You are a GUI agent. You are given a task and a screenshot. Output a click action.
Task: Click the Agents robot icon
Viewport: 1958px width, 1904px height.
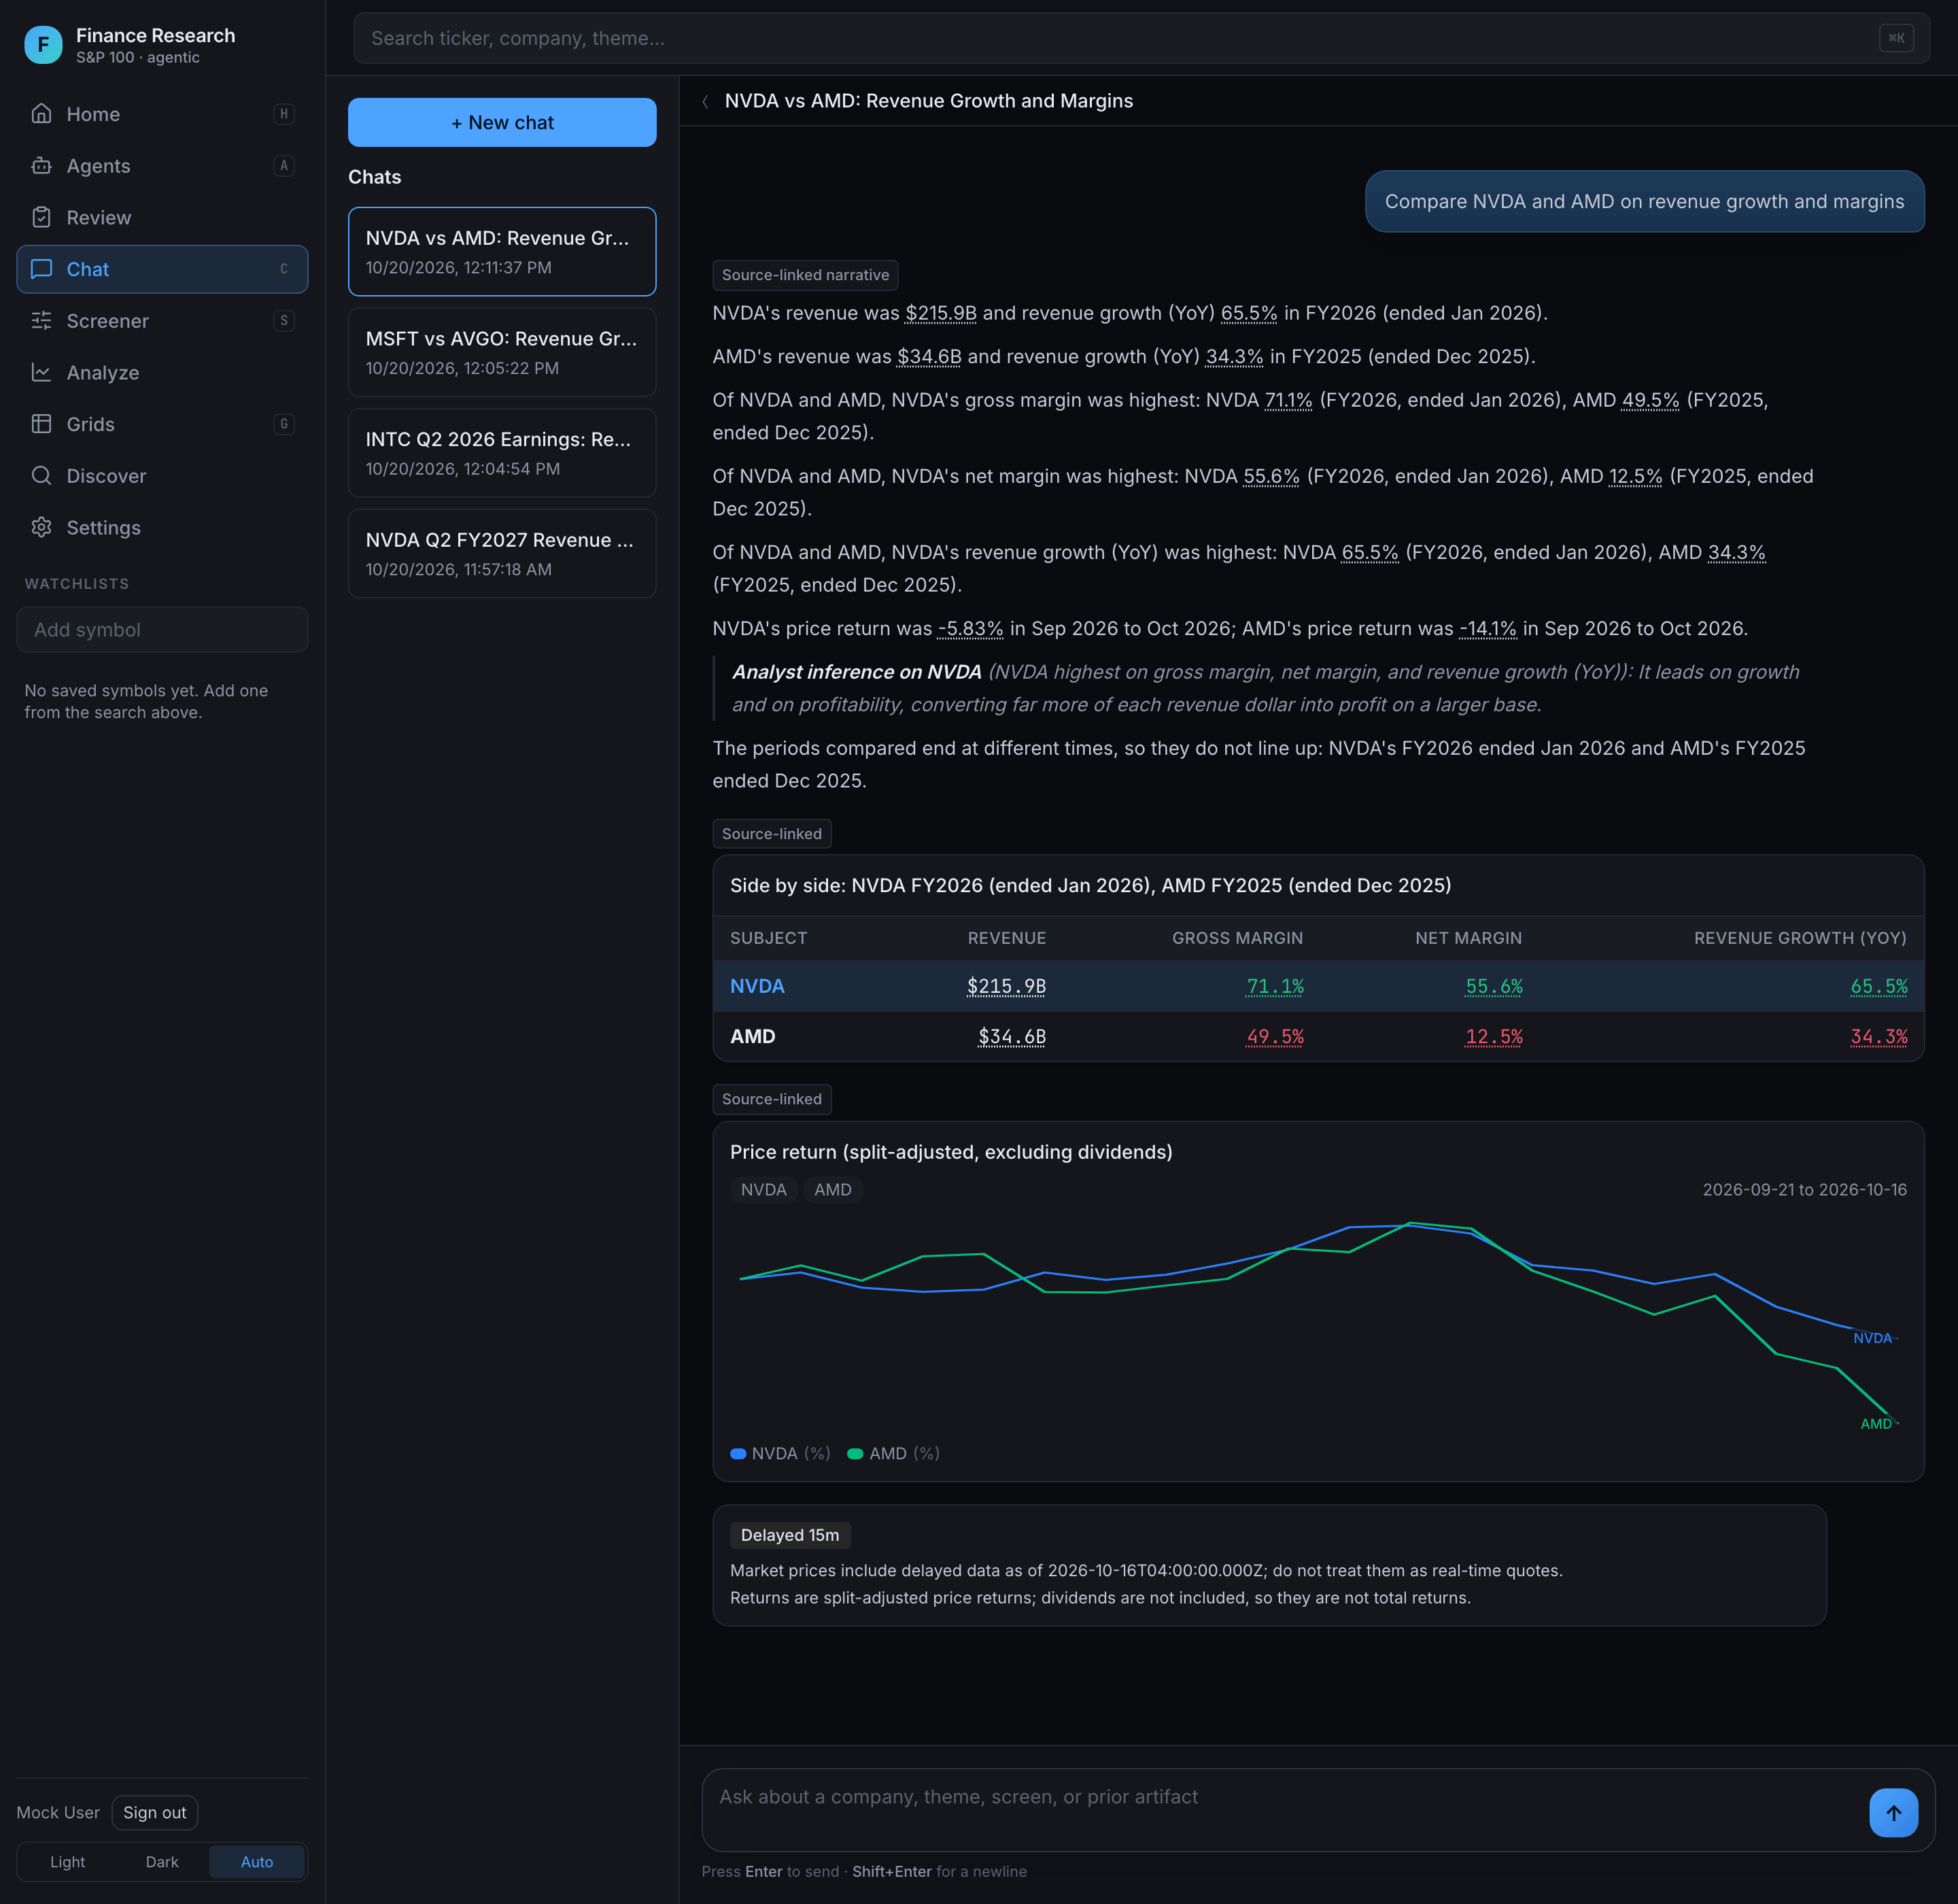tap(41, 165)
